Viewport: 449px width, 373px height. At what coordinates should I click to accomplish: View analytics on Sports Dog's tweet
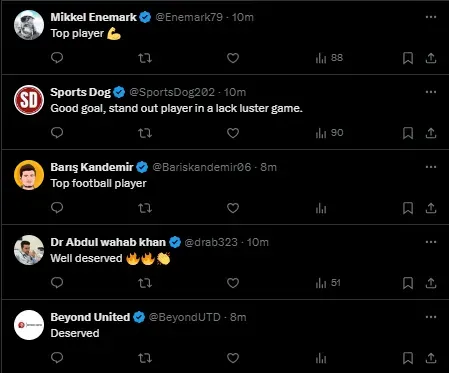(x=329, y=133)
